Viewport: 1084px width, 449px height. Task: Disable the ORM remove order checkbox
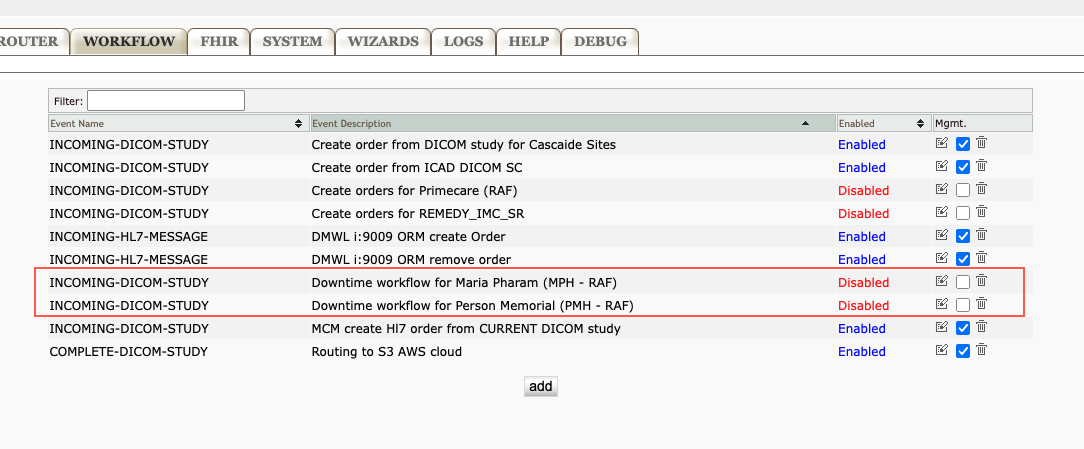click(962, 259)
